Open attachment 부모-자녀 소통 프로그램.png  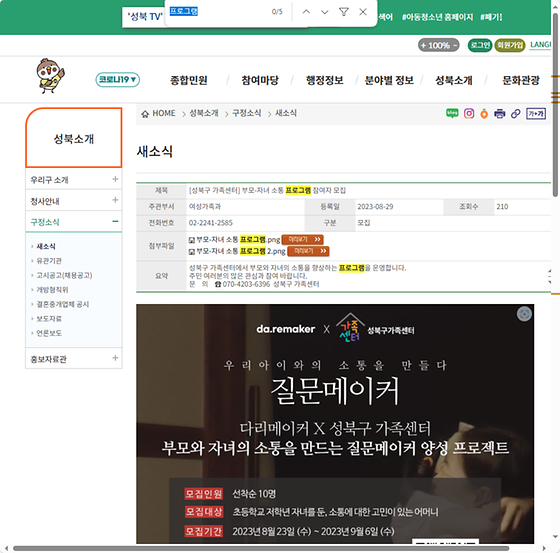coord(238,239)
